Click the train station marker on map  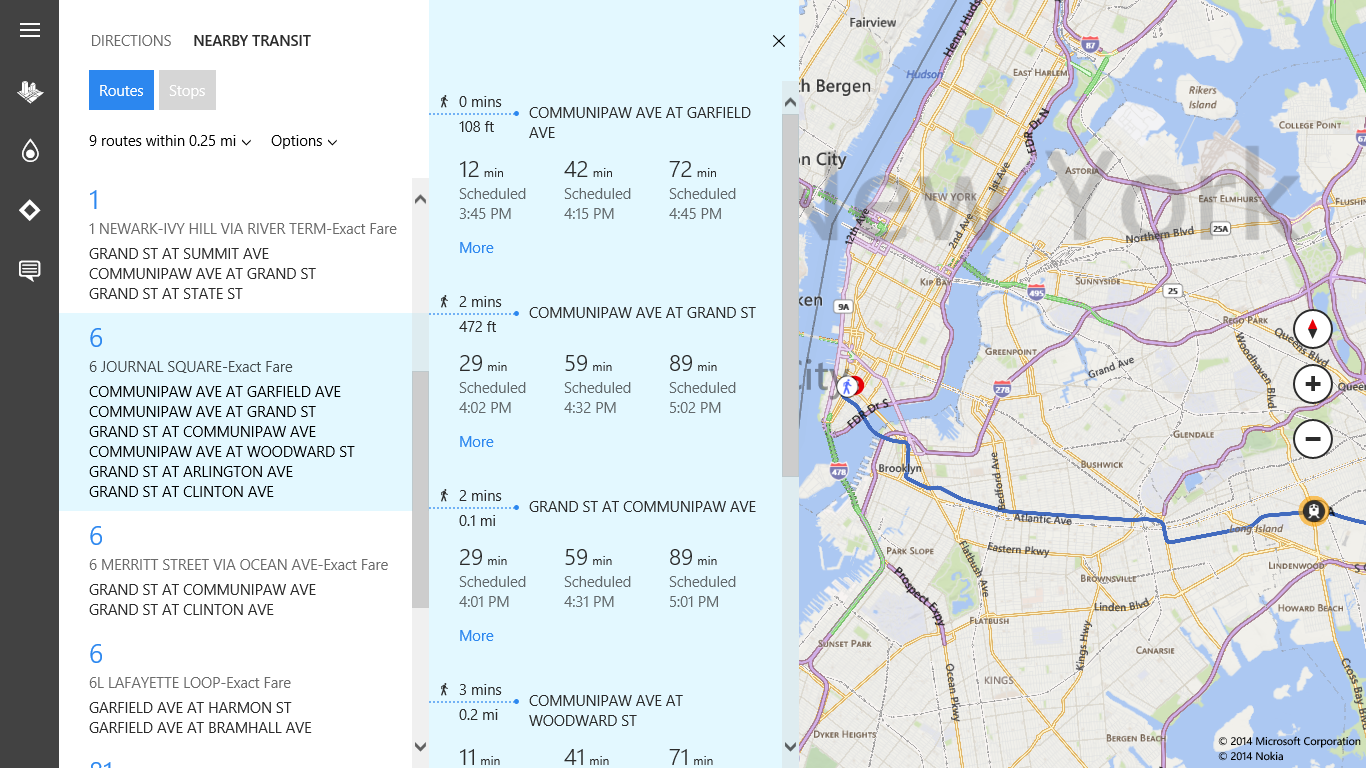[x=1313, y=511]
